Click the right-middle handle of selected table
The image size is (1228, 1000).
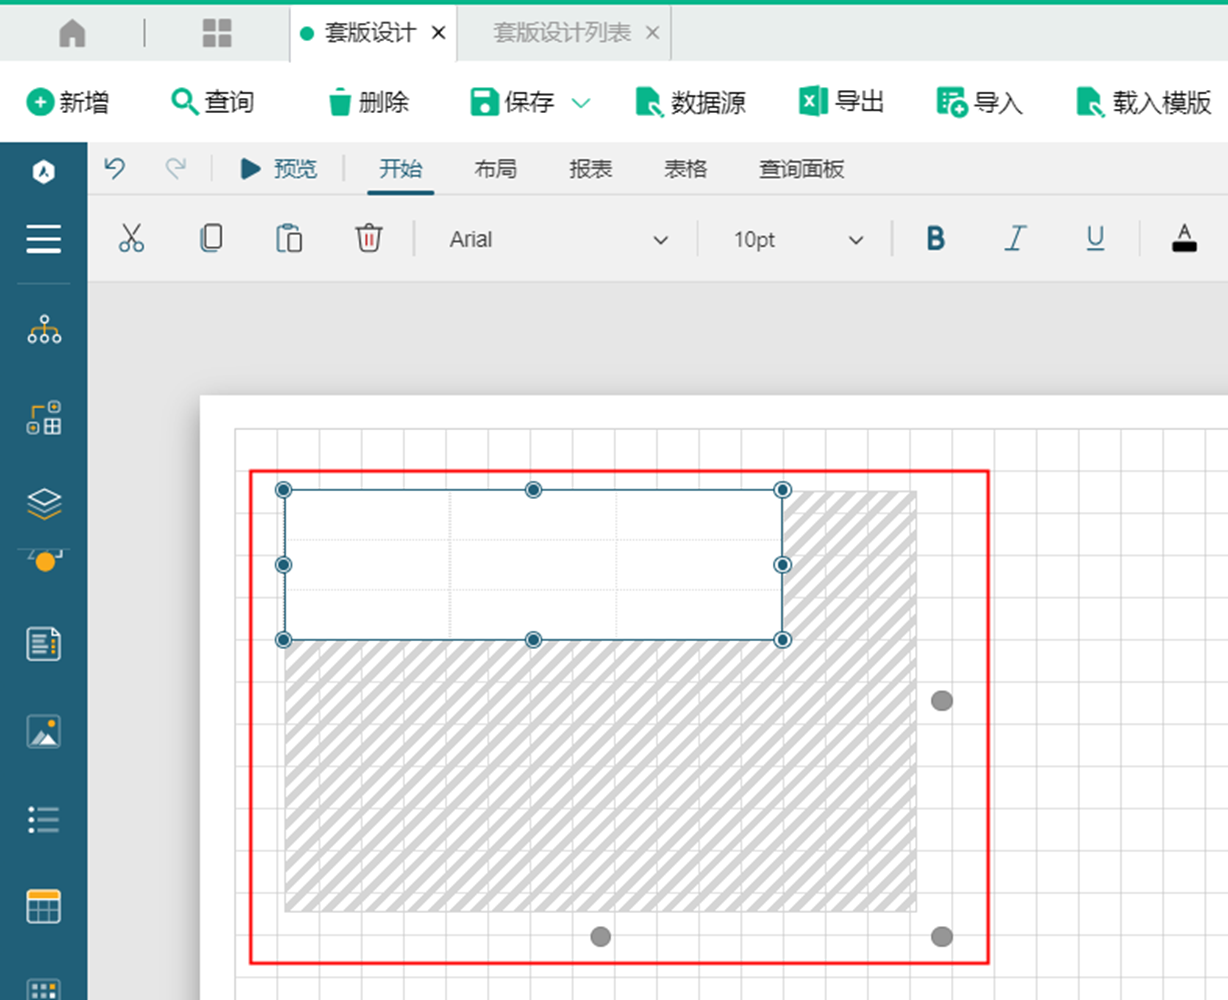(783, 565)
